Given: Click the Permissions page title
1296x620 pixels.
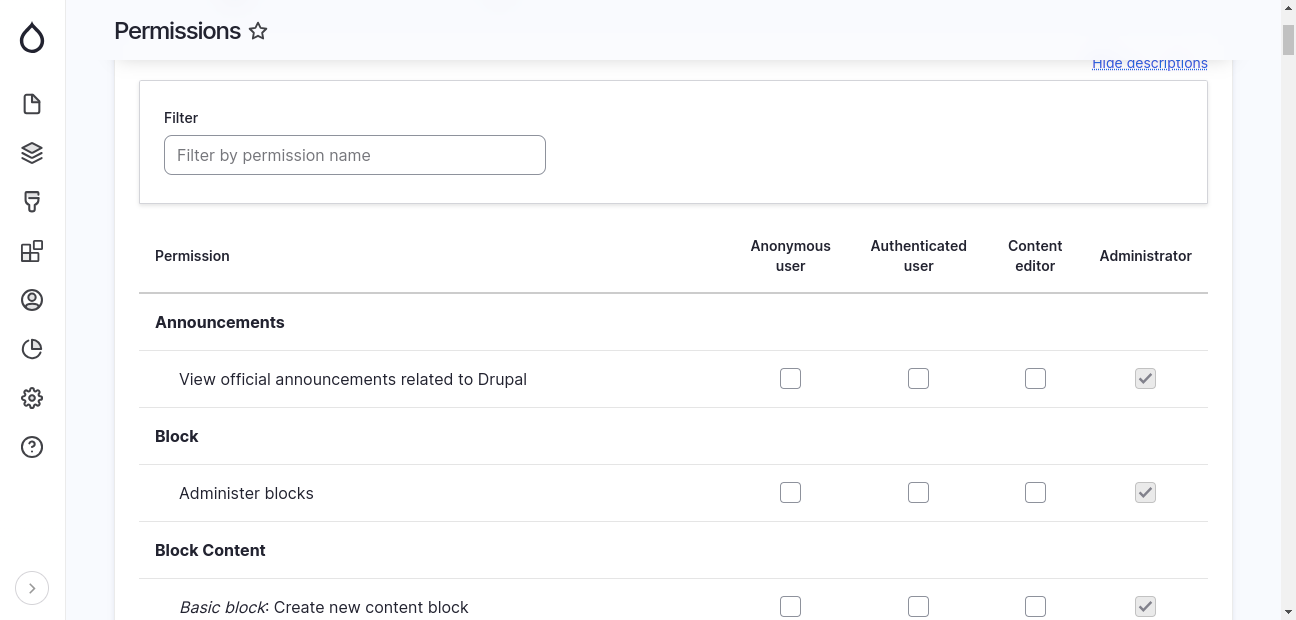Looking at the screenshot, I should (x=178, y=31).
